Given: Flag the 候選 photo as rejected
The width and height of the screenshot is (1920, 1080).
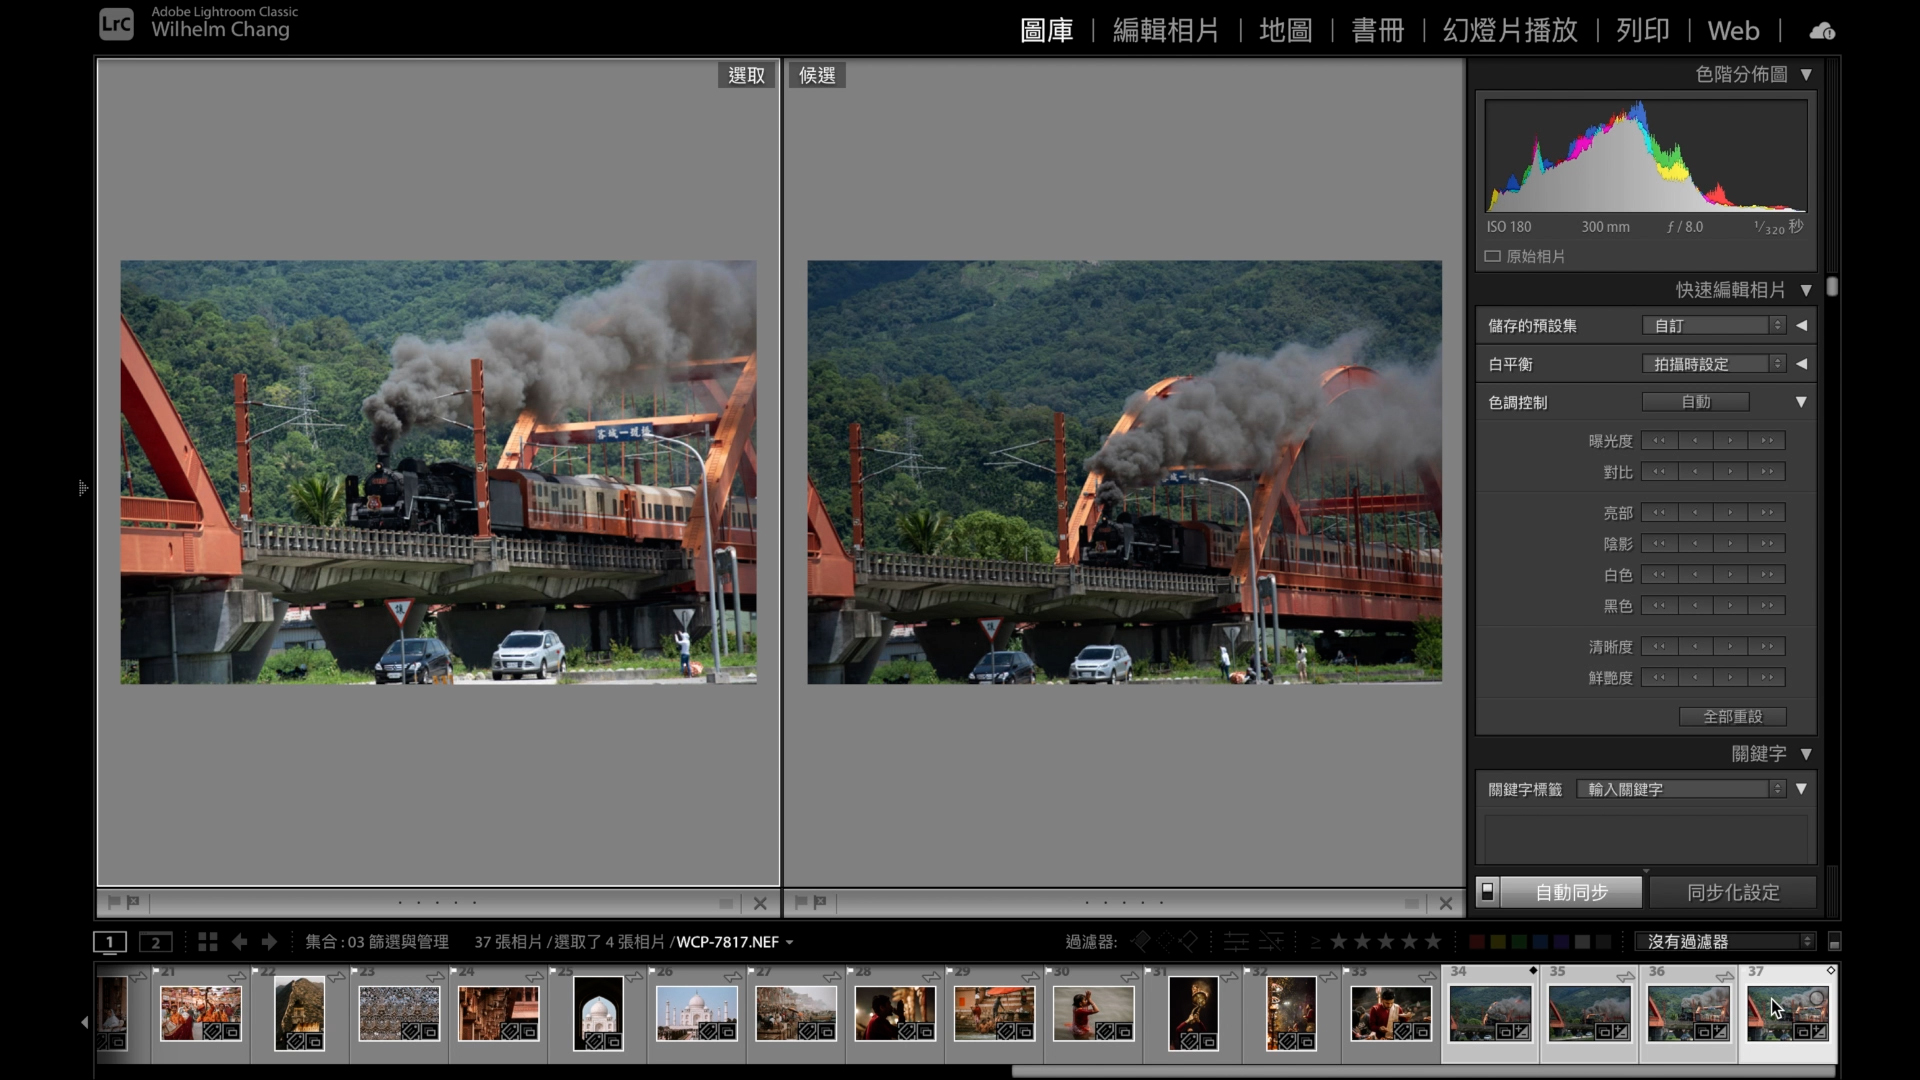Looking at the screenshot, I should 820,903.
